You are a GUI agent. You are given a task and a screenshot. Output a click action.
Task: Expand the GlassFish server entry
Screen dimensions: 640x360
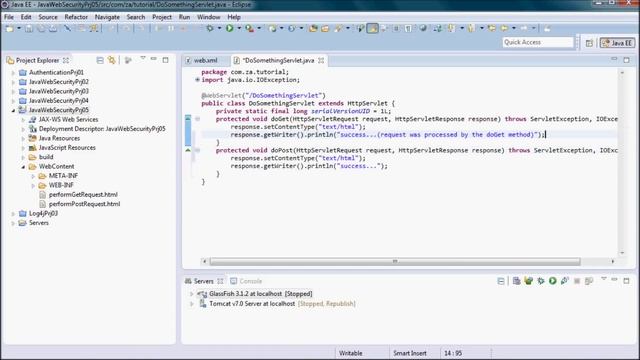191,294
